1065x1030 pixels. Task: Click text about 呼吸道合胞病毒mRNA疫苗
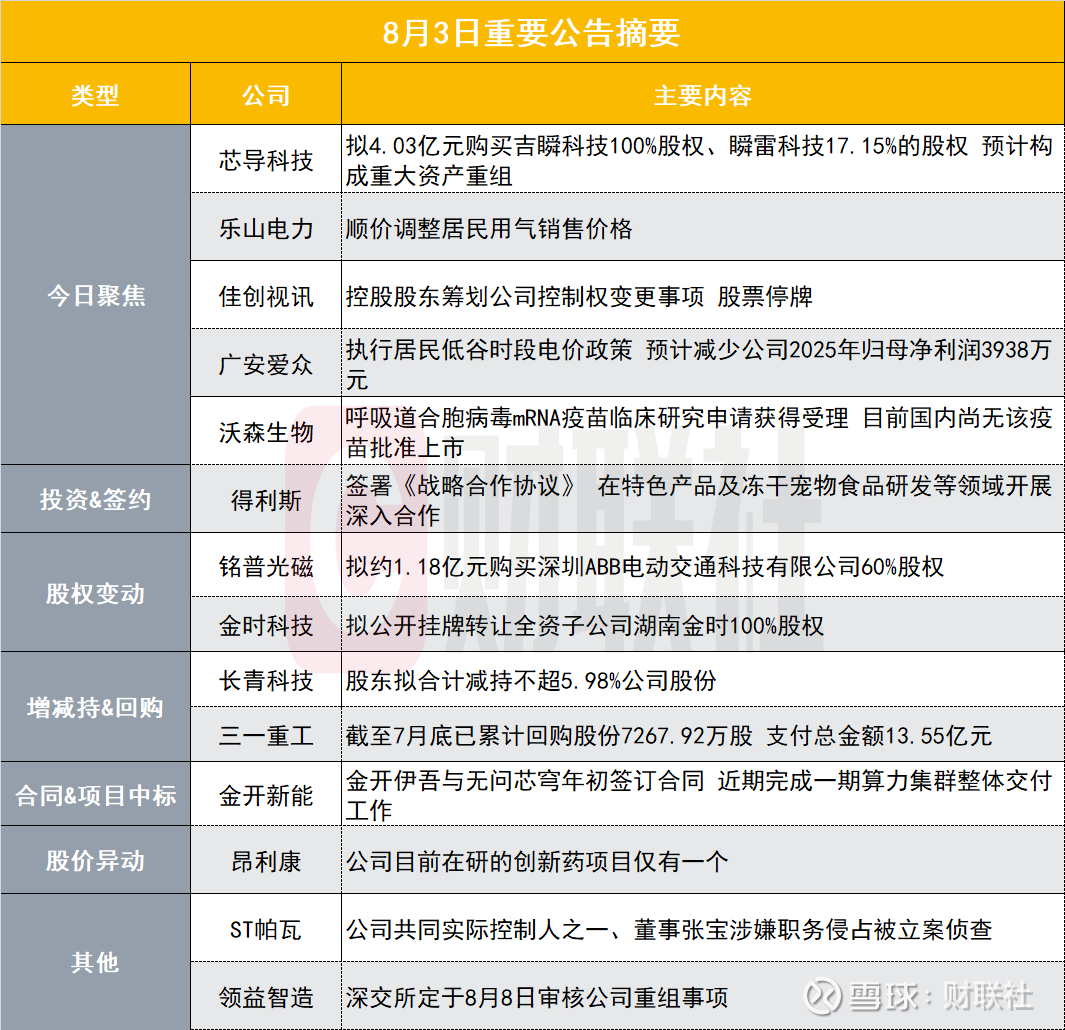pyautogui.click(x=699, y=432)
